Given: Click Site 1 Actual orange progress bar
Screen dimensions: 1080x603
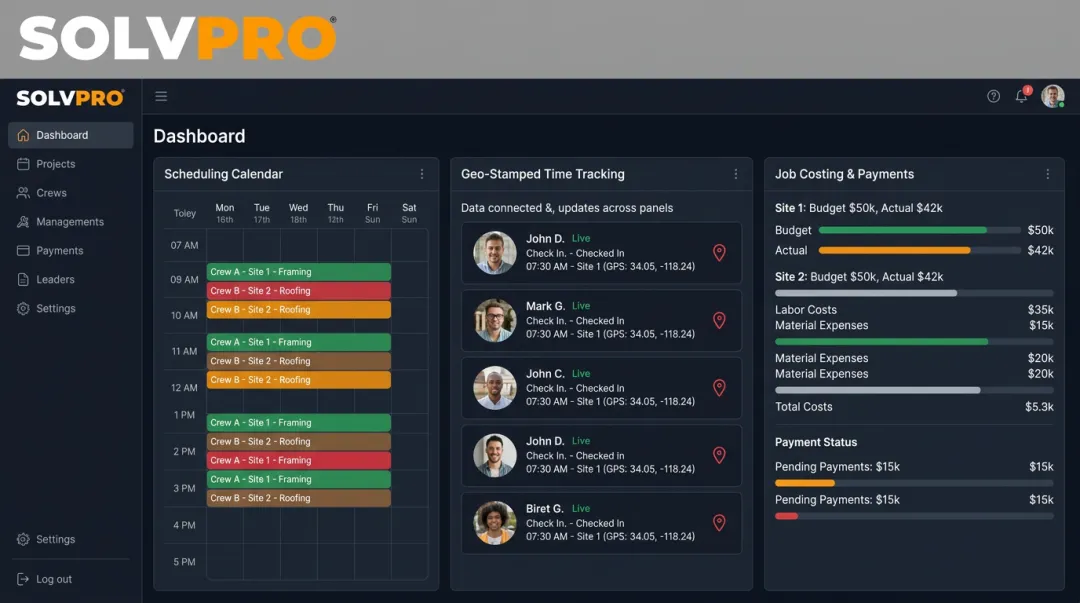Looking at the screenshot, I should pyautogui.click(x=919, y=250).
